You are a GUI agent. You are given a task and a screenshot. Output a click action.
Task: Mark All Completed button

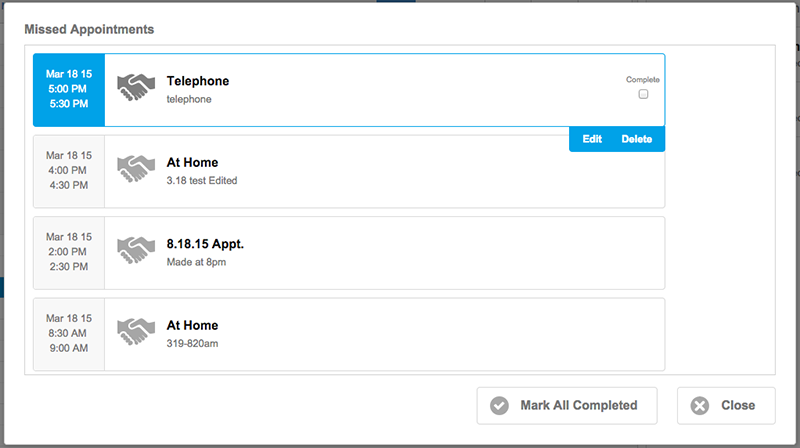click(x=567, y=406)
